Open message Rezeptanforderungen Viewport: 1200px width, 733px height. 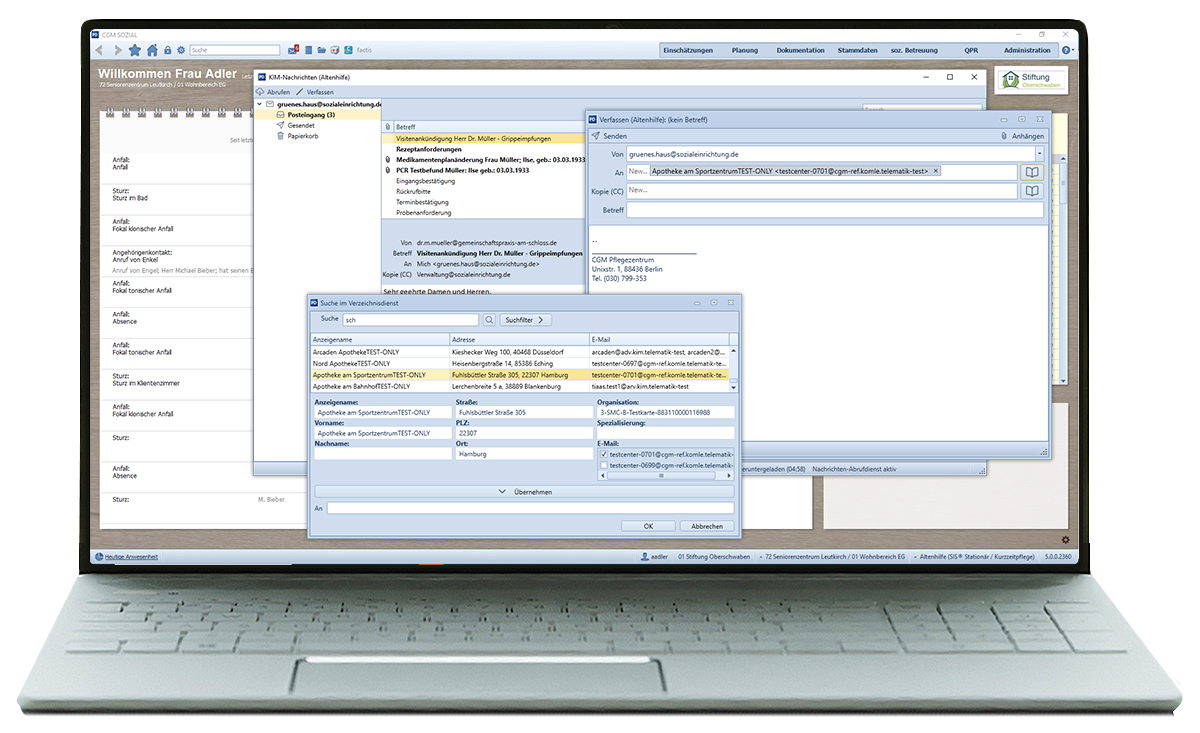pos(428,149)
